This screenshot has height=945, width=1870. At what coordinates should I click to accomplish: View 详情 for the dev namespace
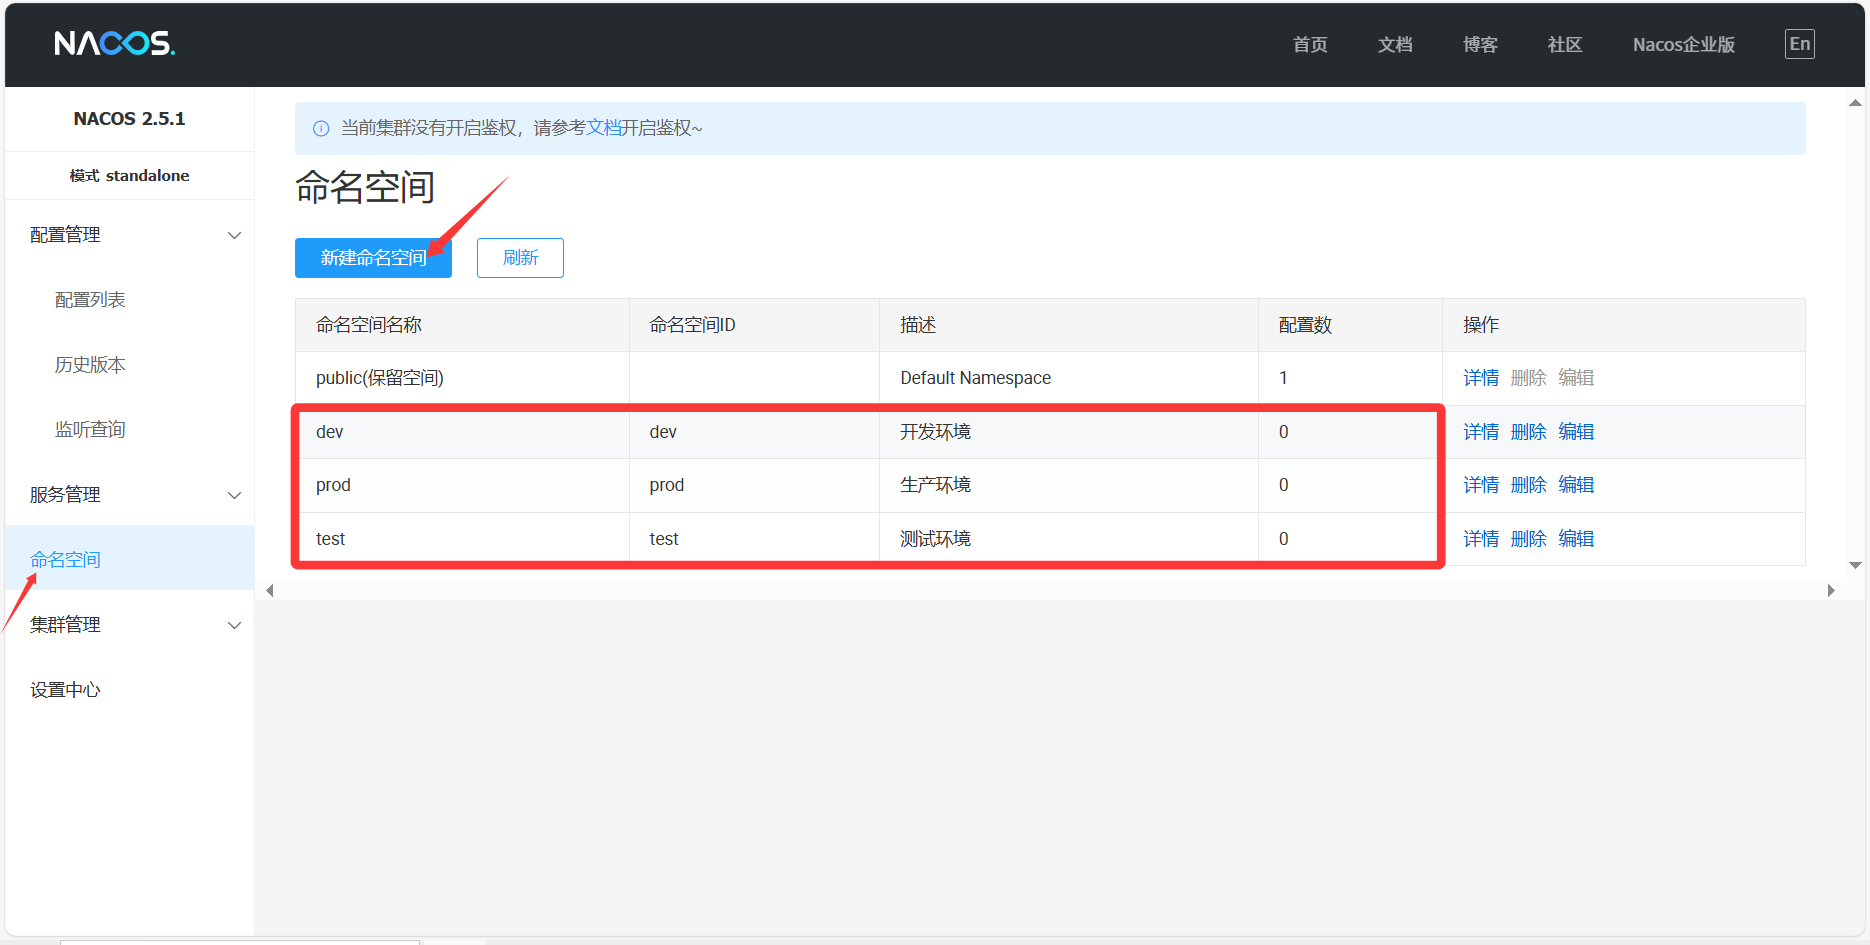click(1480, 432)
